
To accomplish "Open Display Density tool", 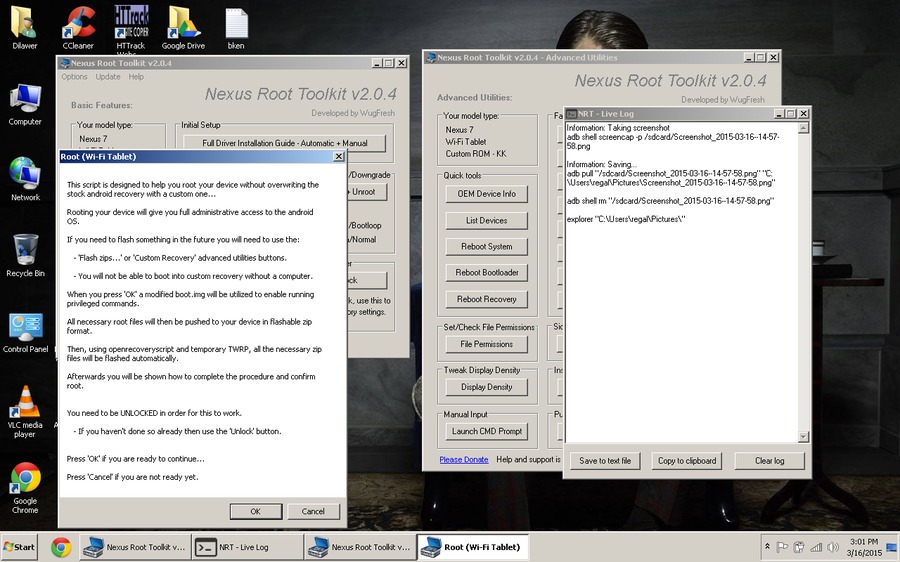I will click(x=486, y=387).
